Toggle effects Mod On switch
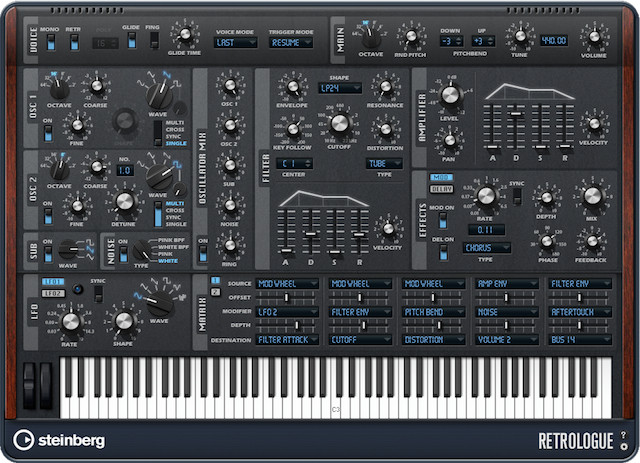The image size is (640, 463). [x=442, y=220]
